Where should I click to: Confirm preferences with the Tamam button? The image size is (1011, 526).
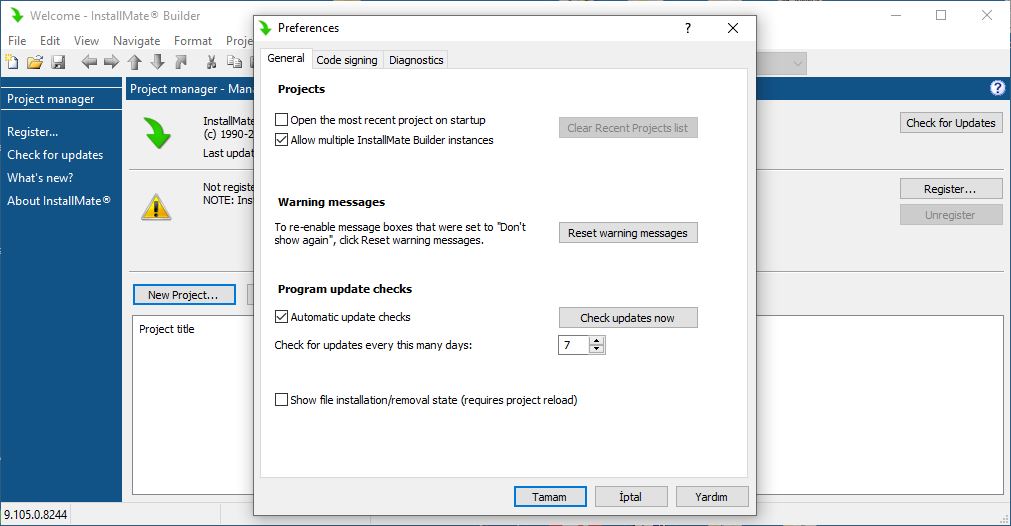550,497
